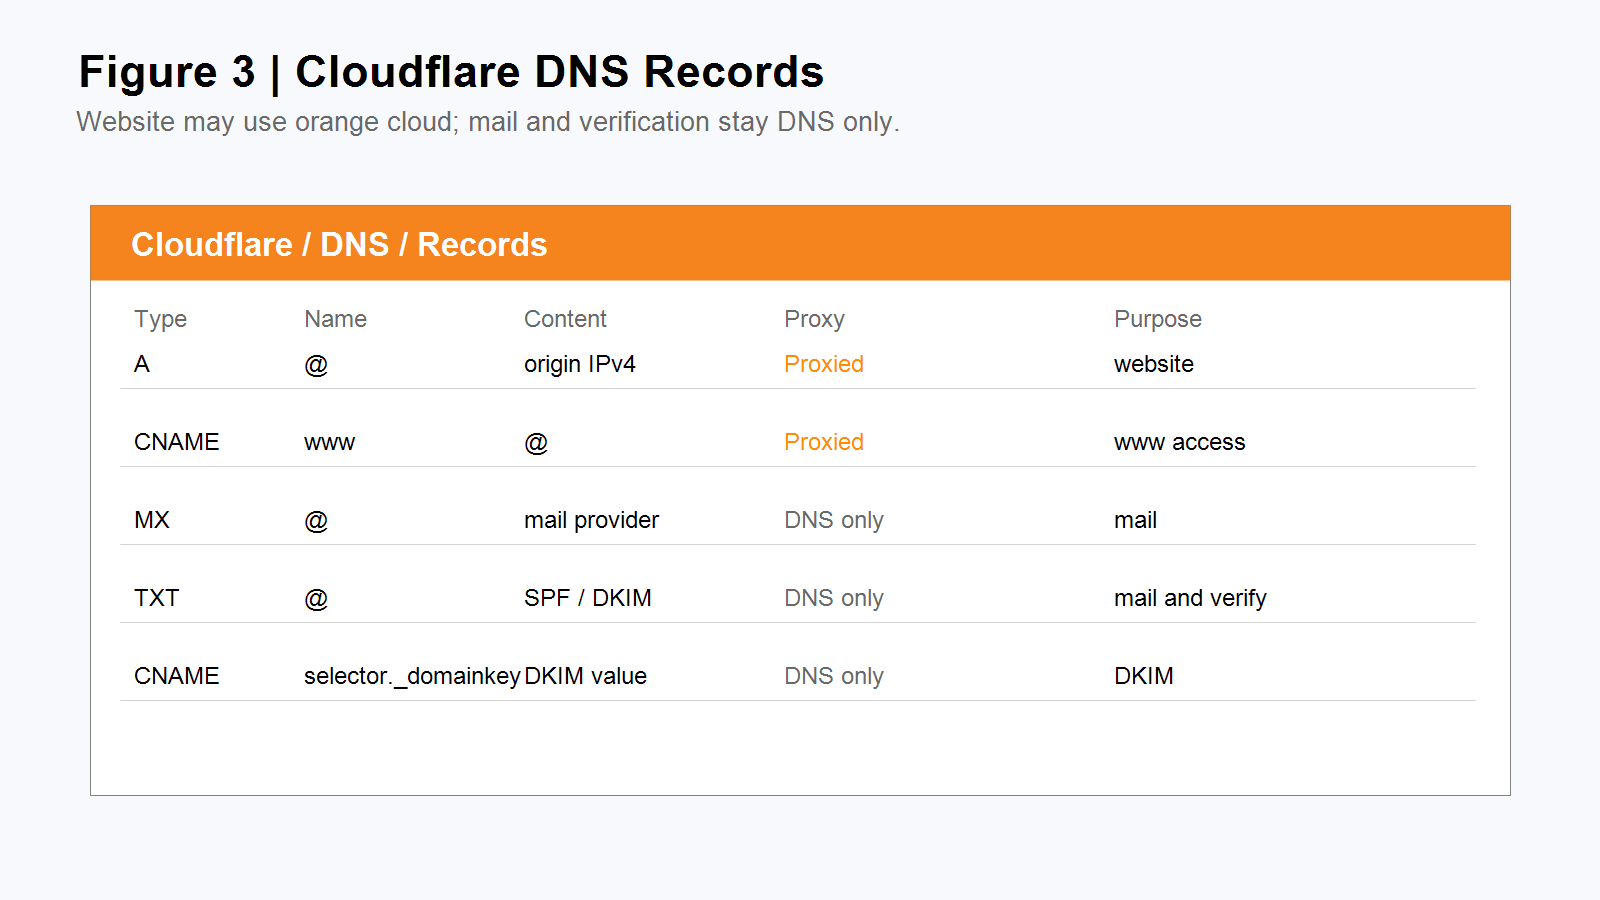
Task: Select the 'www' name cell
Action: point(330,443)
